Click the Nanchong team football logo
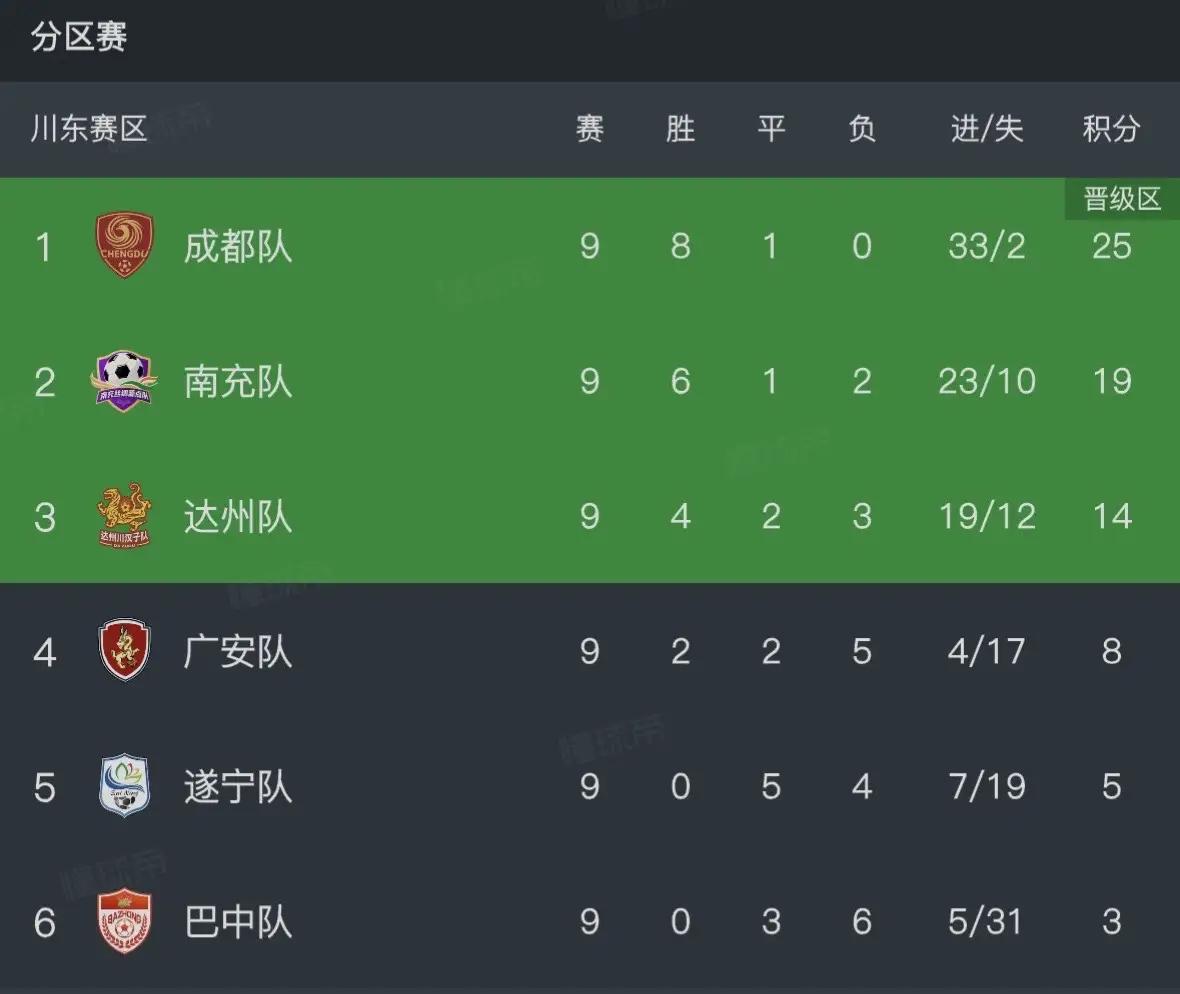Screen dimensions: 1180x994 [124, 381]
